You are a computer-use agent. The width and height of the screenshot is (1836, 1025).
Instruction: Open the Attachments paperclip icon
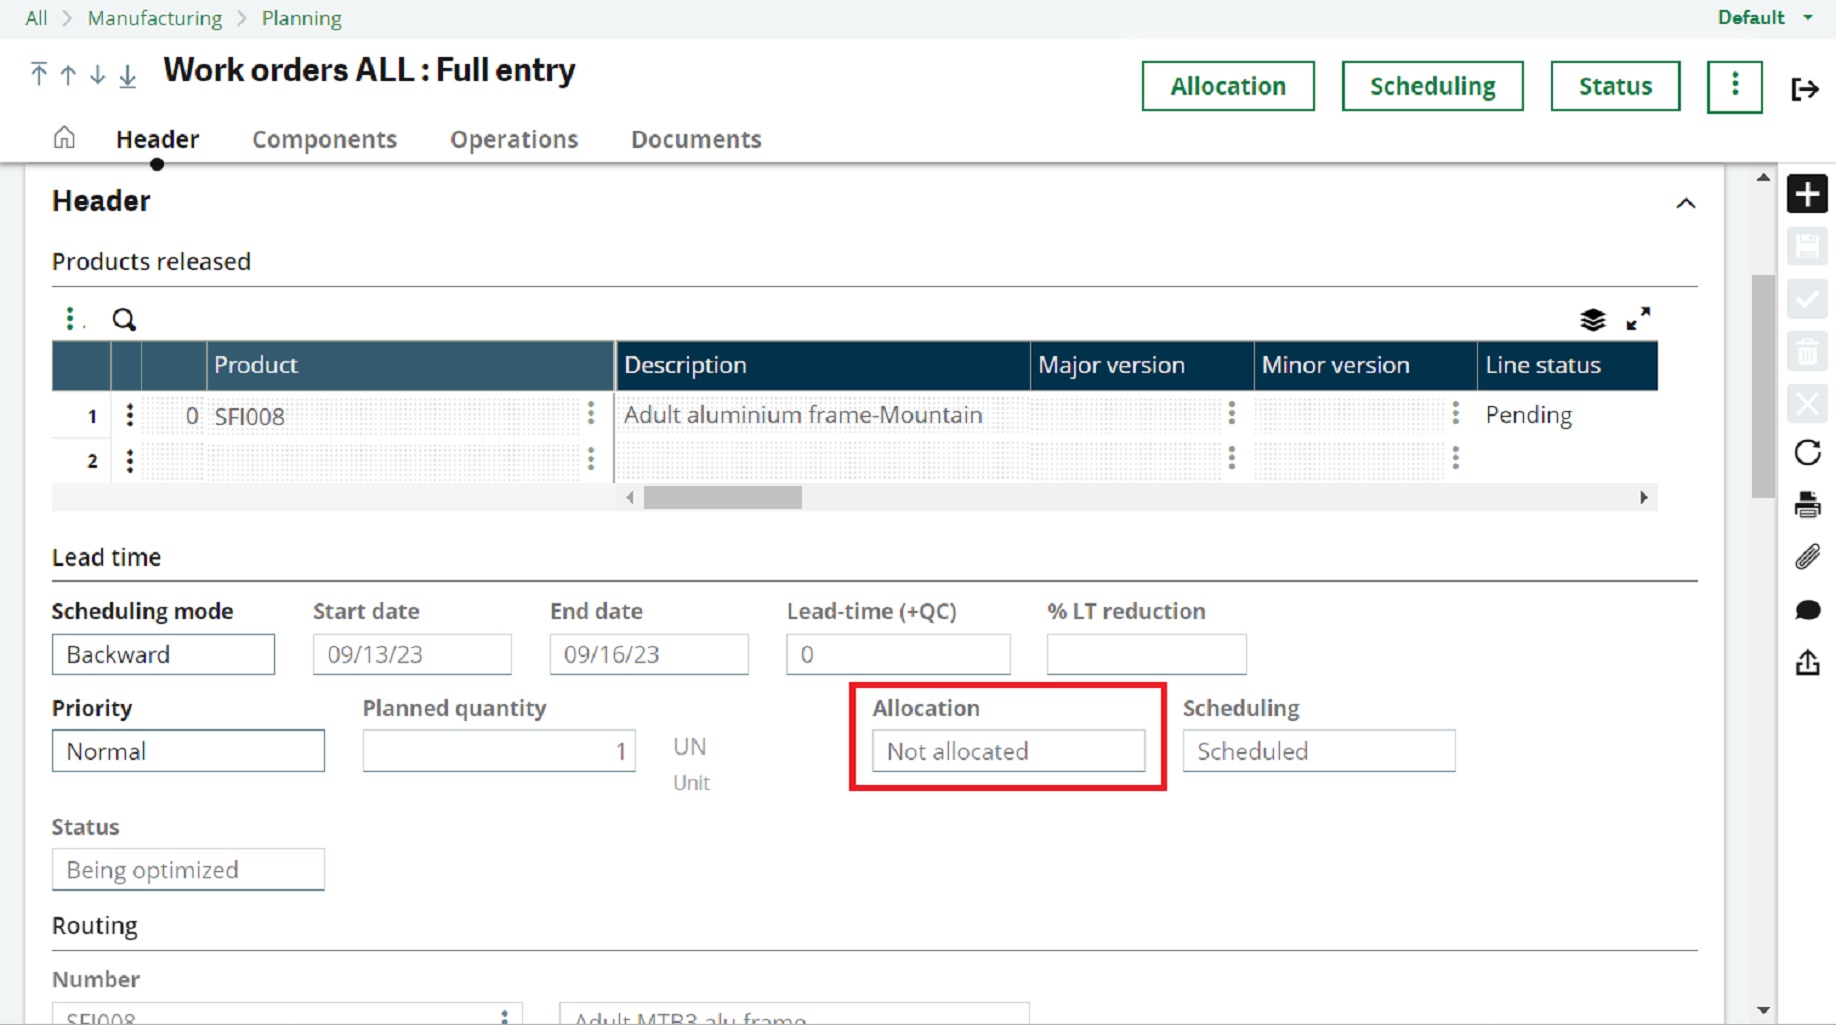pos(1807,557)
